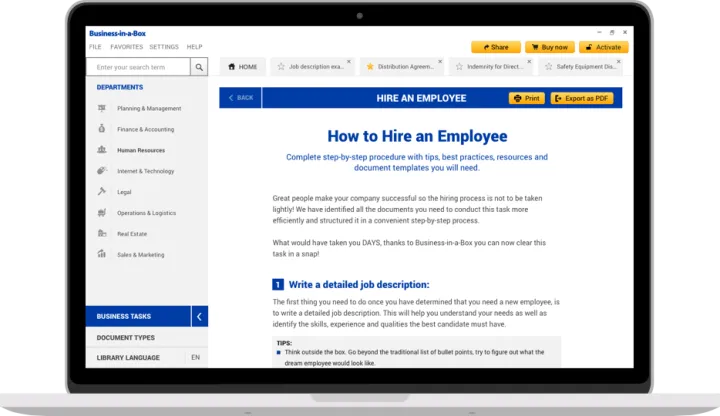Go back using the BACK button
This screenshot has height=416, width=720.
click(x=241, y=98)
